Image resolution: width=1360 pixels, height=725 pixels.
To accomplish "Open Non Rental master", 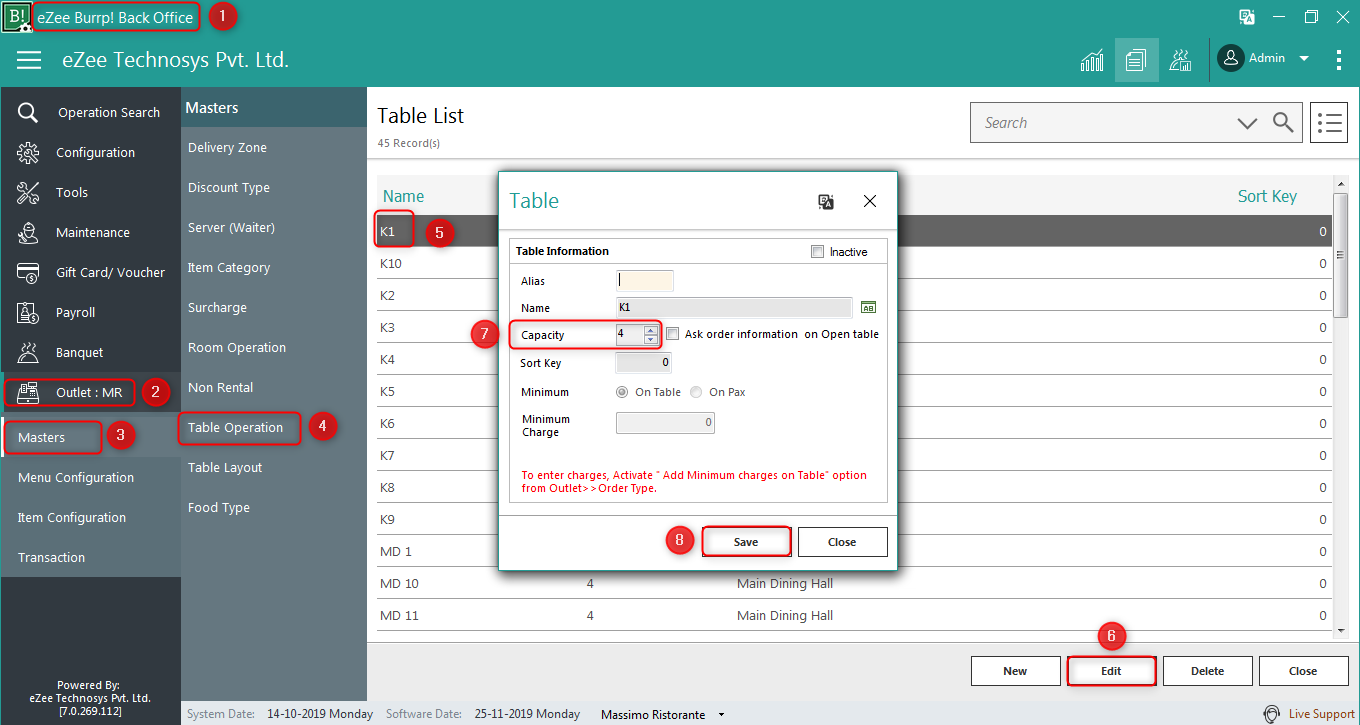I will coord(274,387).
